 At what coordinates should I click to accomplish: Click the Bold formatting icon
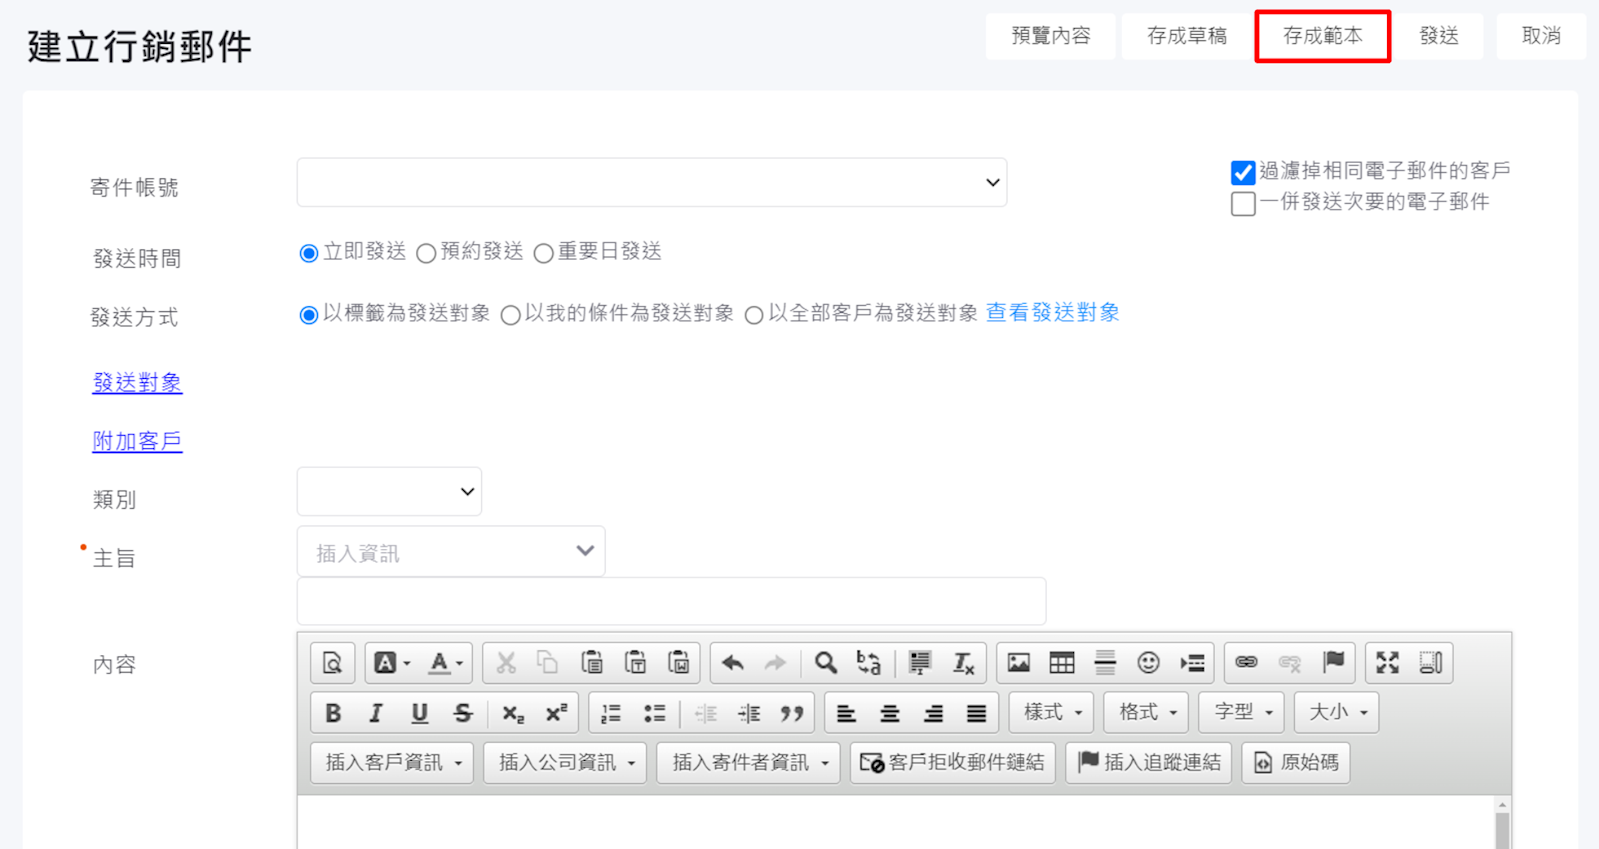333,713
